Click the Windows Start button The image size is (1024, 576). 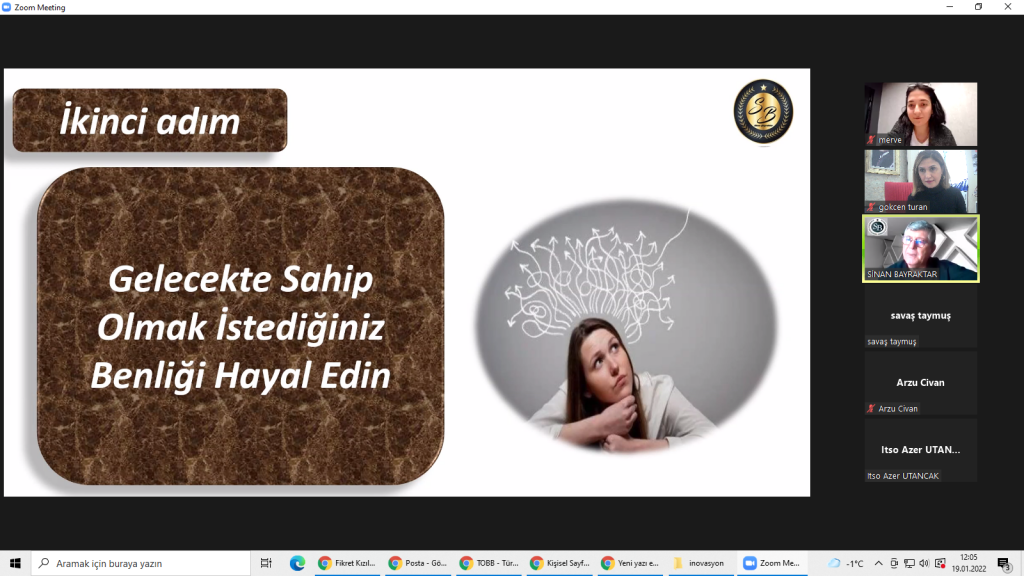(x=15, y=563)
